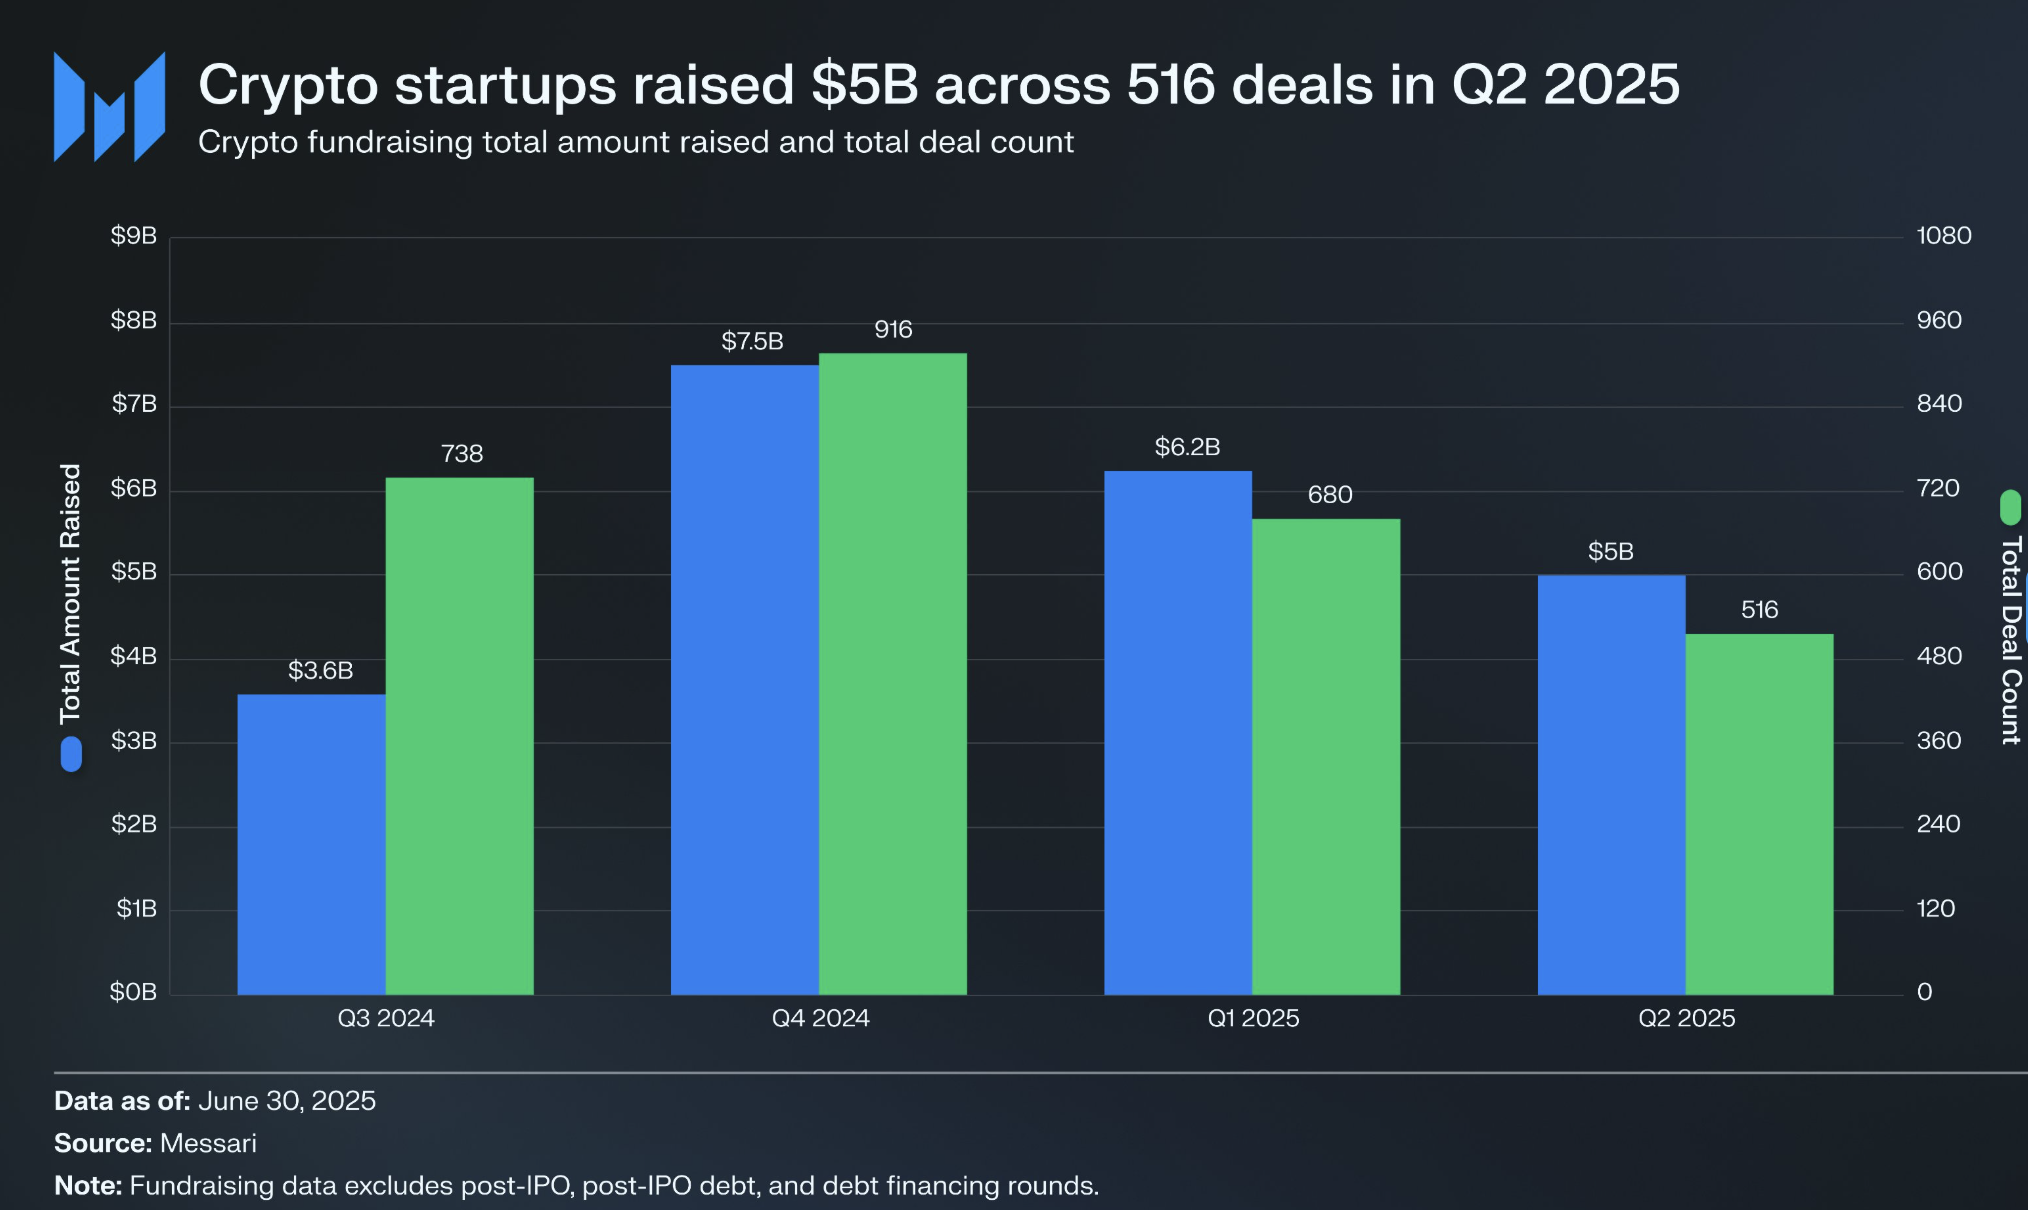Select the Q1 2025 x-axis label
The height and width of the screenshot is (1210, 2028).
(1253, 1018)
